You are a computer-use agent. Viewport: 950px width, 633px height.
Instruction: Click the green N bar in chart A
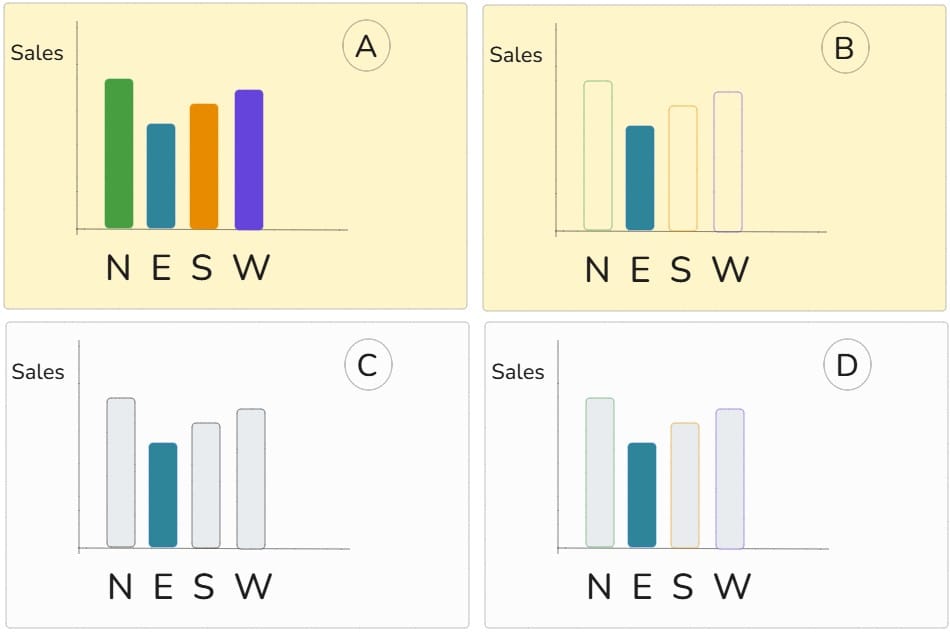click(119, 153)
